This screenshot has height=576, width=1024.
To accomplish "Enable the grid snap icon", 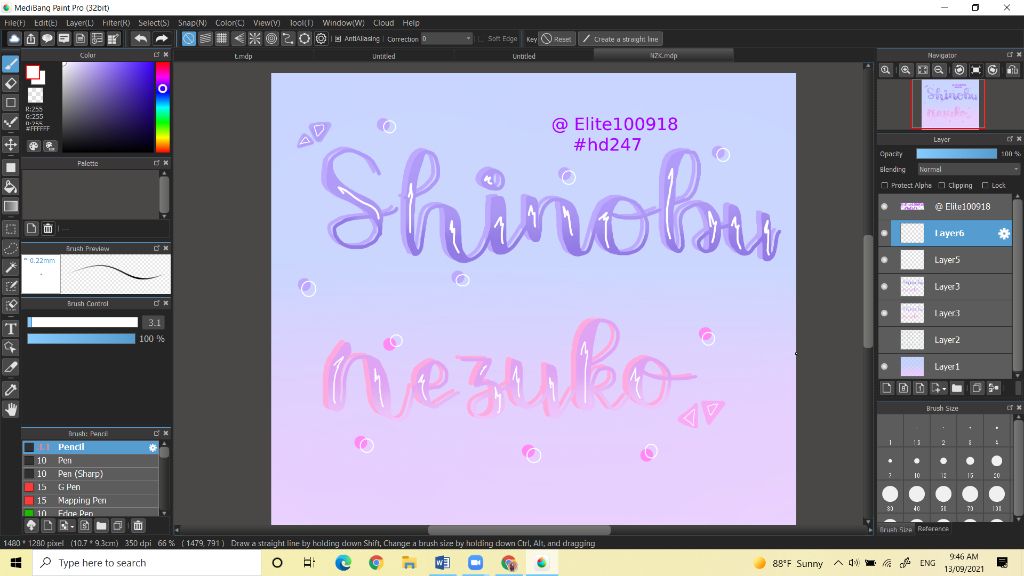I will pos(221,39).
